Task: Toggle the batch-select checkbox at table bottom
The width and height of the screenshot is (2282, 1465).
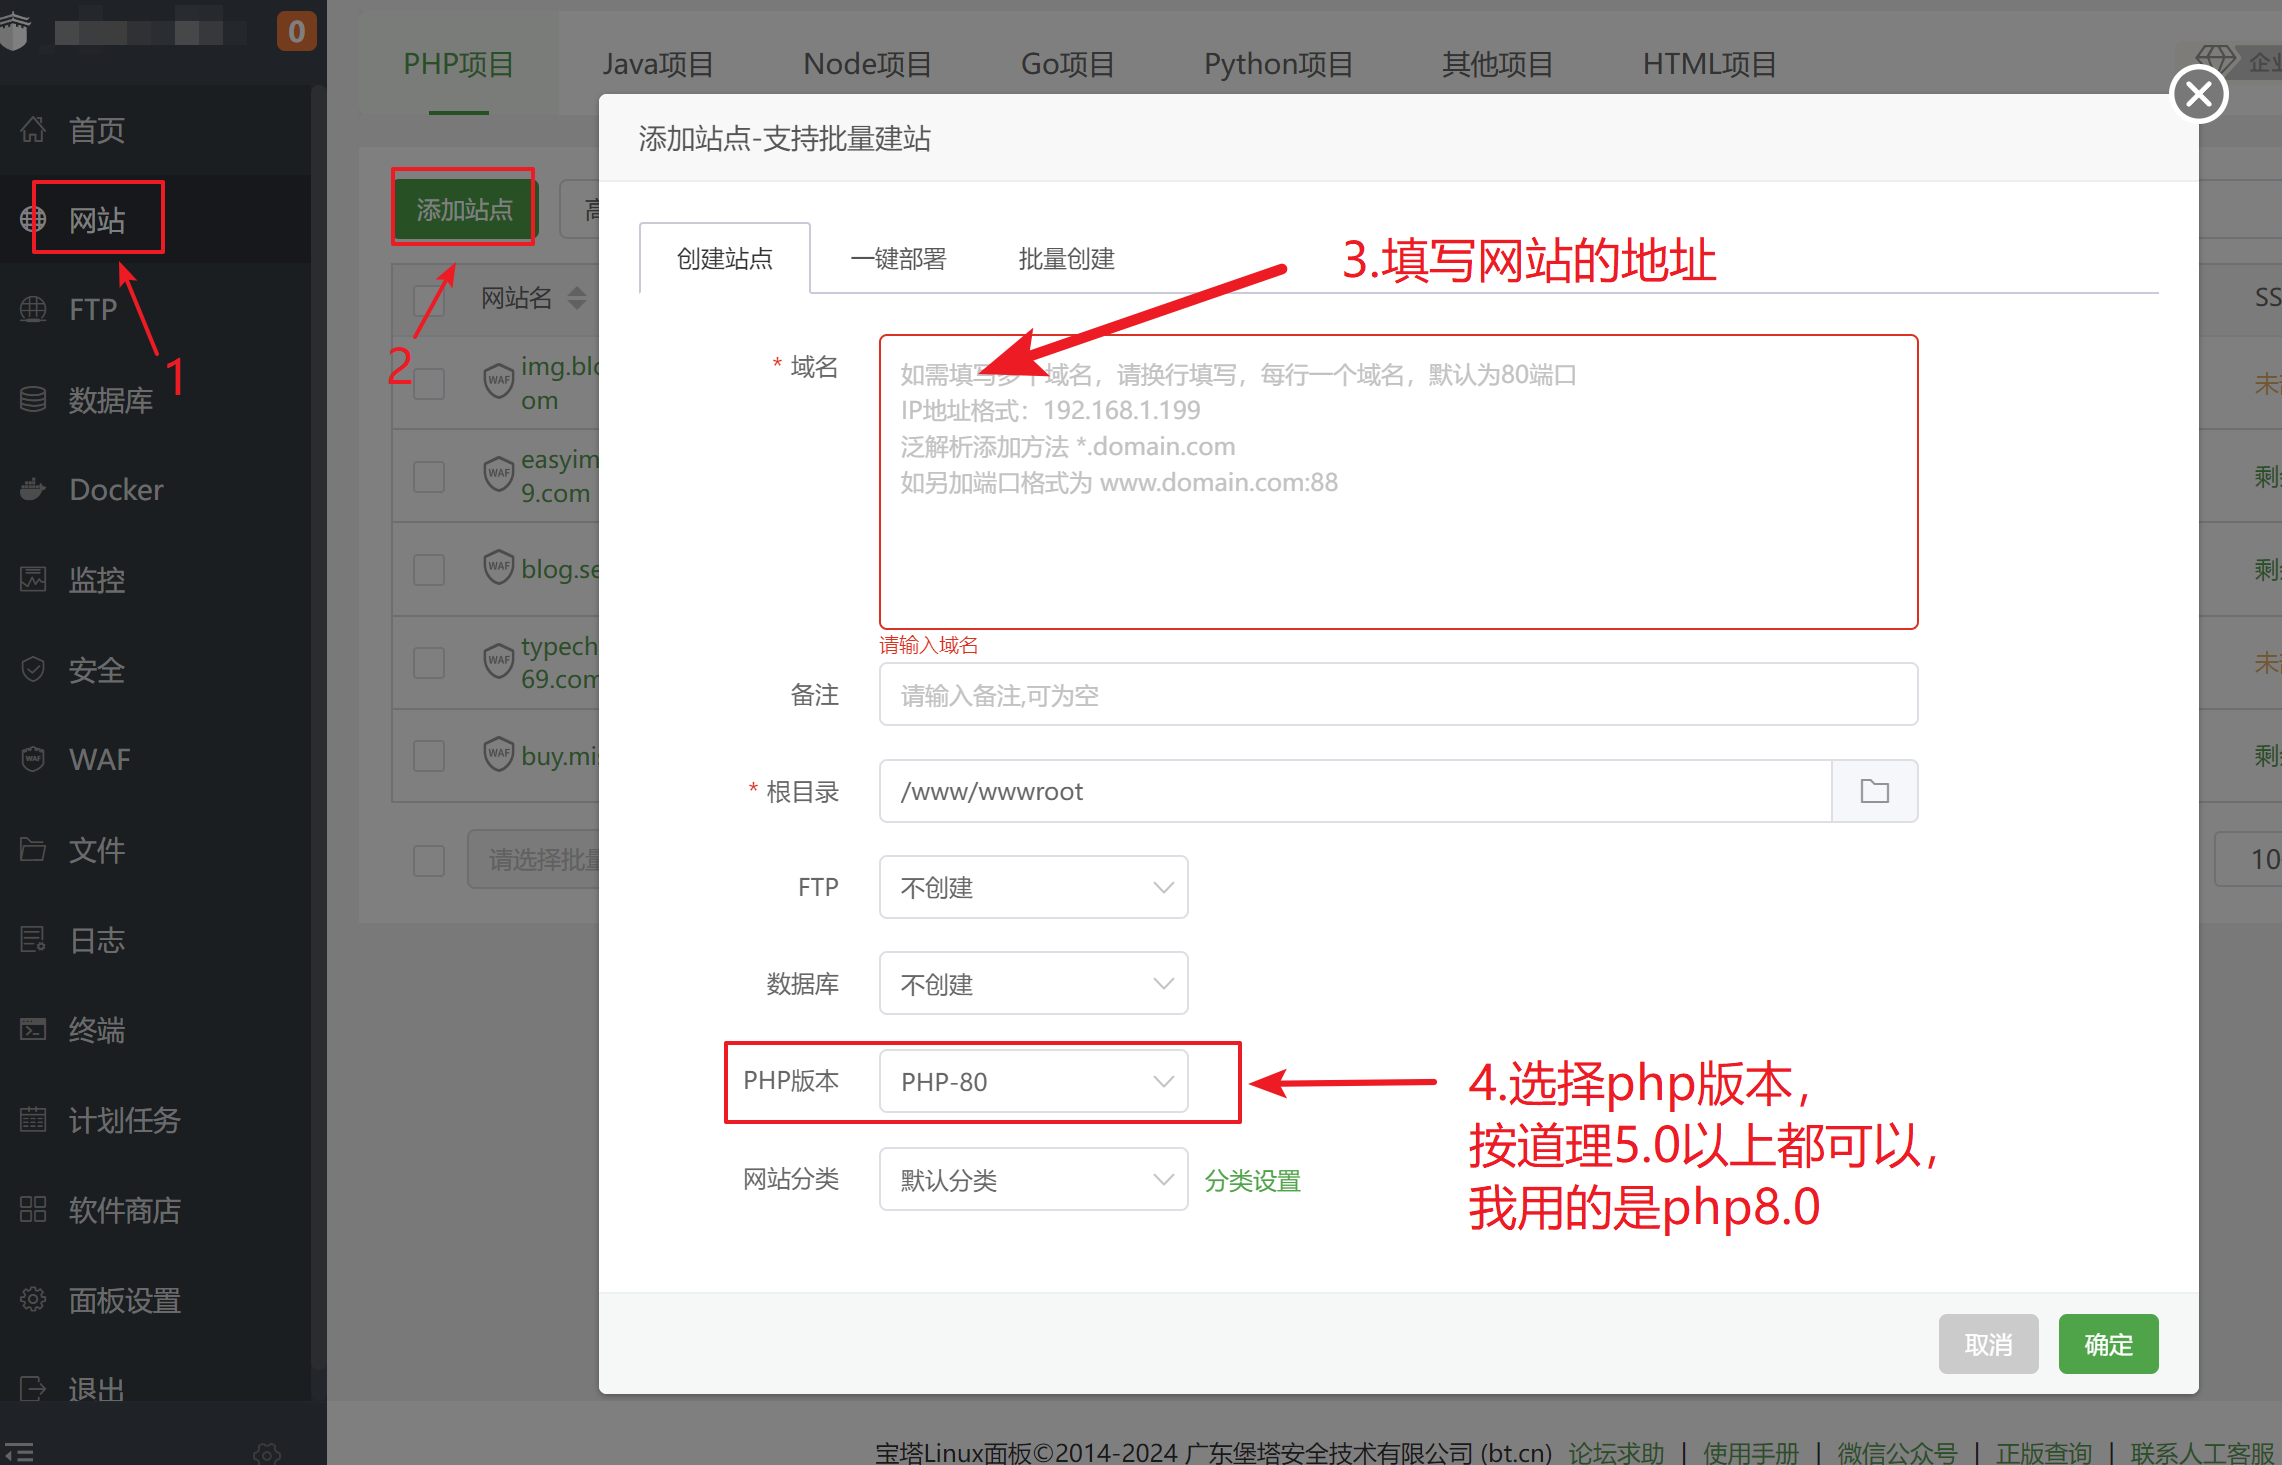Action: (429, 860)
